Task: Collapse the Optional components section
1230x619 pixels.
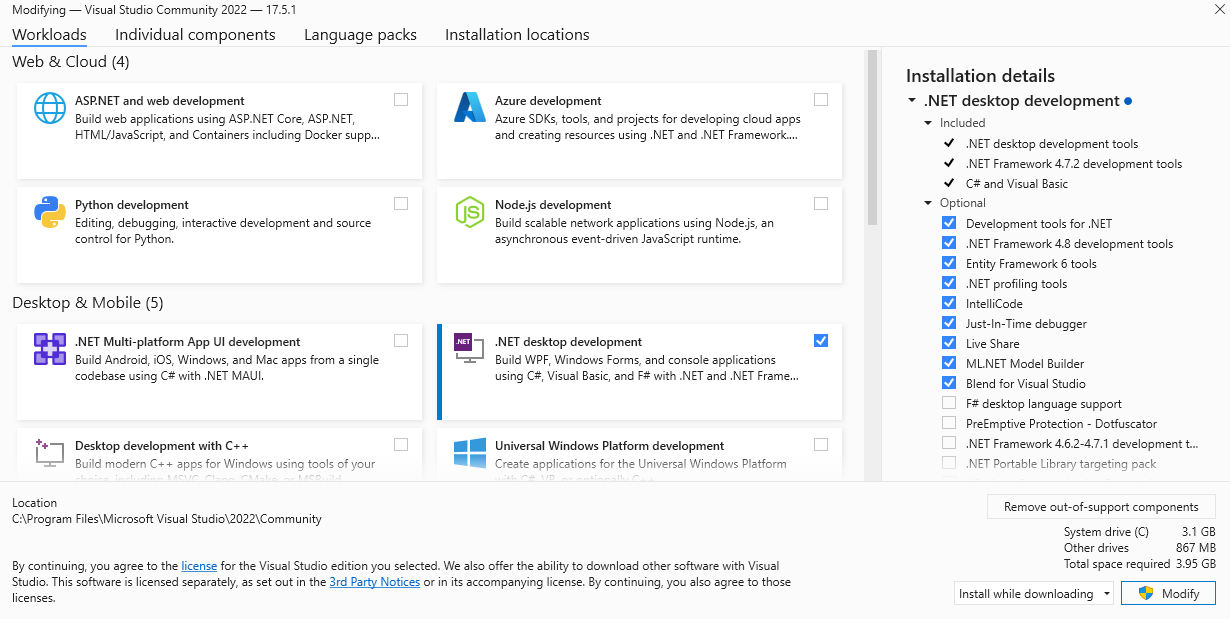Action: pyautogui.click(x=928, y=204)
